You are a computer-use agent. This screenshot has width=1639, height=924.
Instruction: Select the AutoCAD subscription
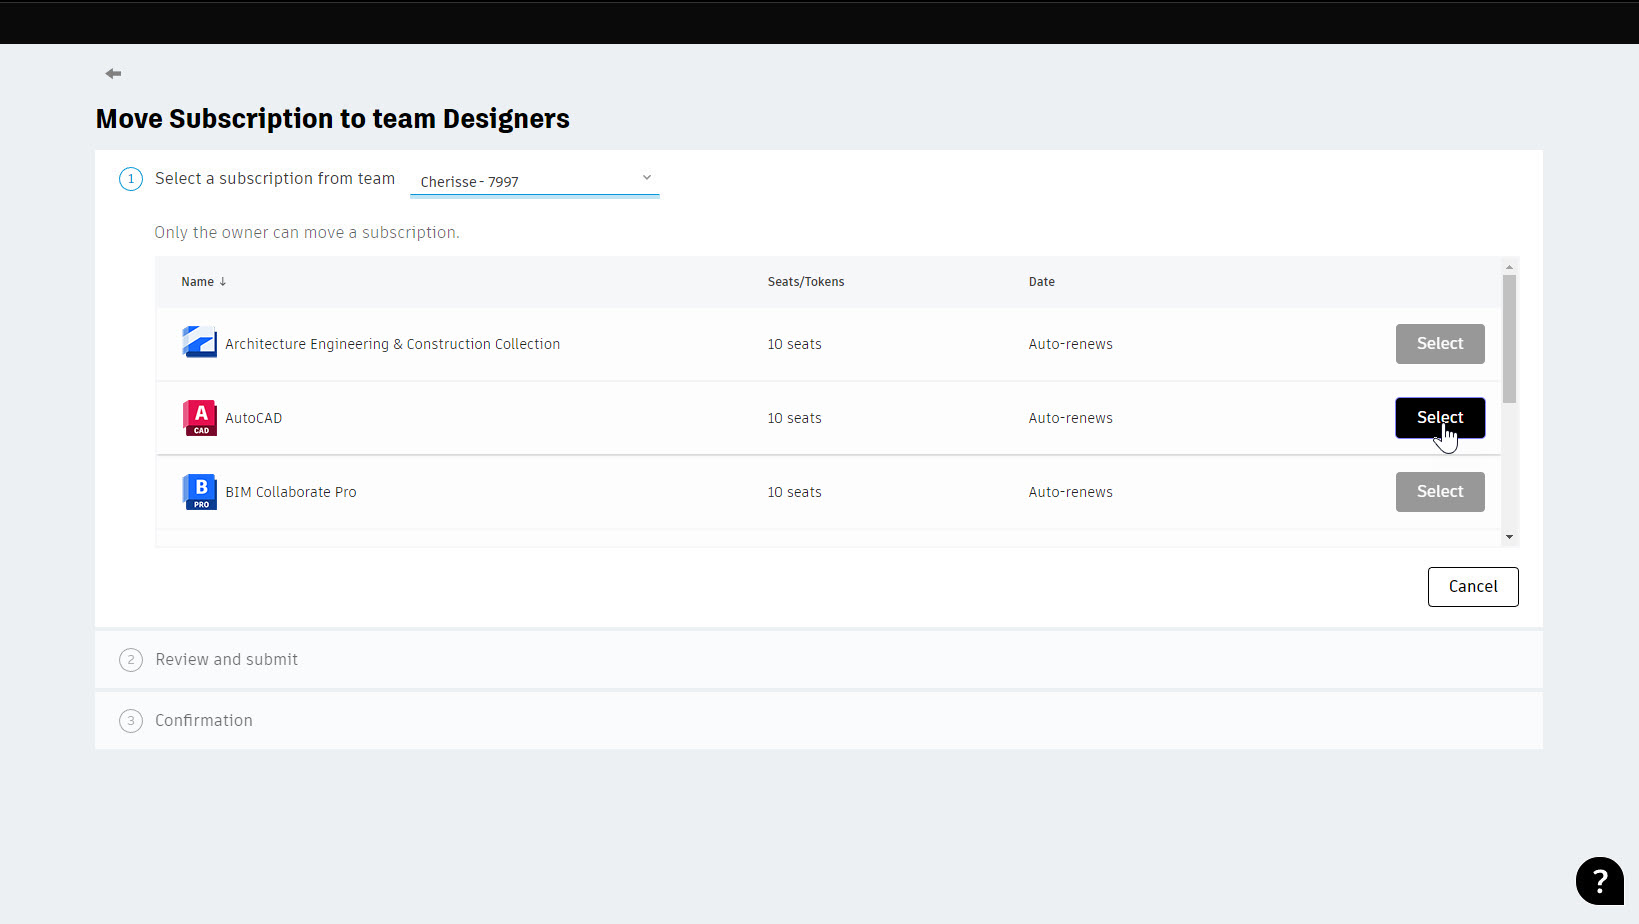pyautogui.click(x=1440, y=418)
